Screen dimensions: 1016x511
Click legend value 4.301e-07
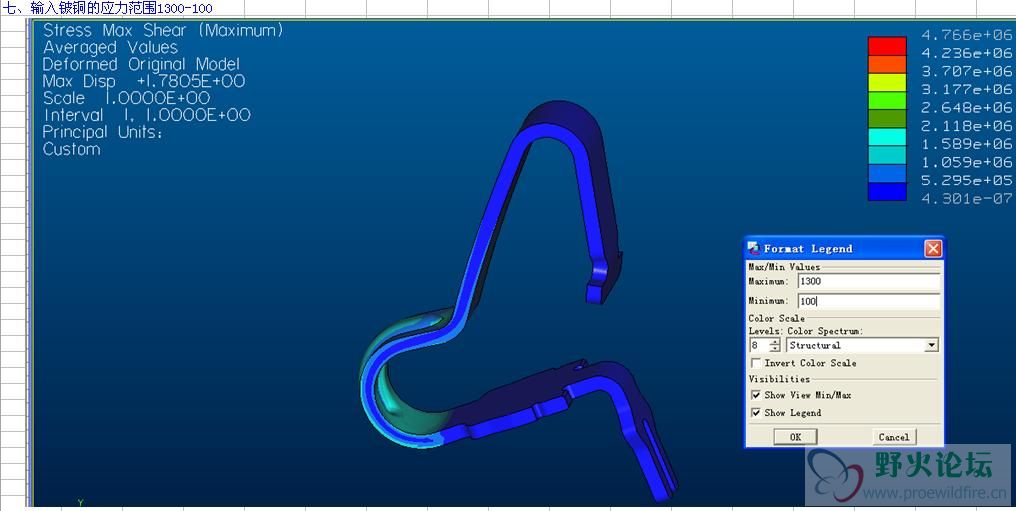(966, 199)
